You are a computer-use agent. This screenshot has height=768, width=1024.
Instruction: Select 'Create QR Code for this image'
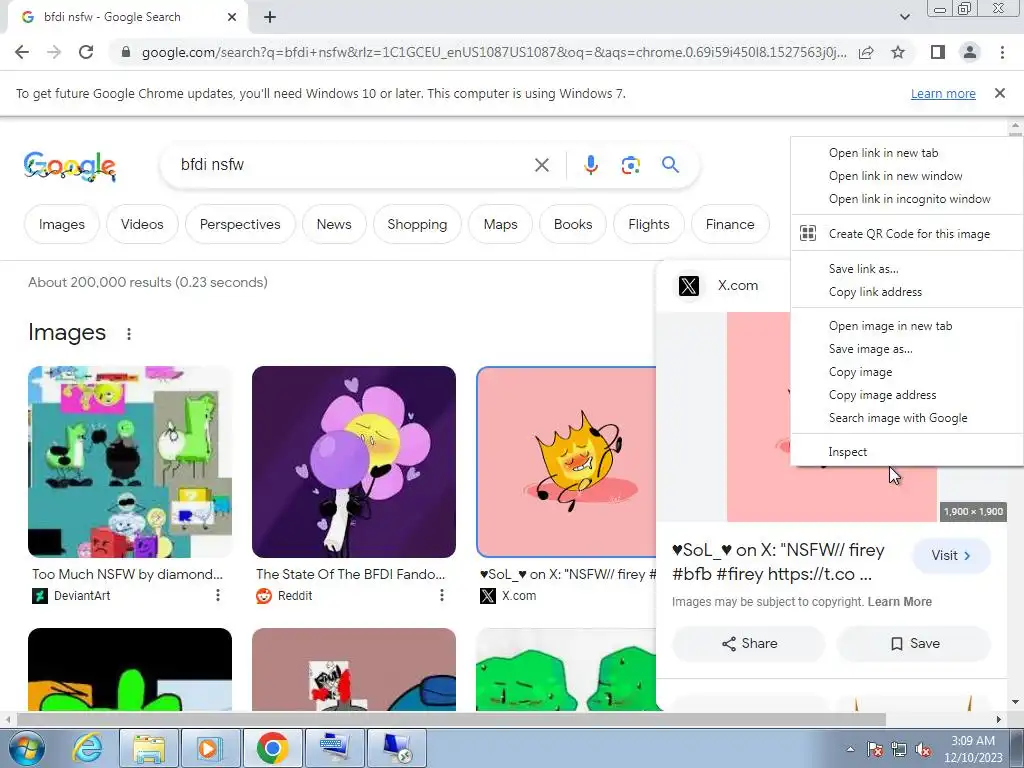click(x=907, y=234)
